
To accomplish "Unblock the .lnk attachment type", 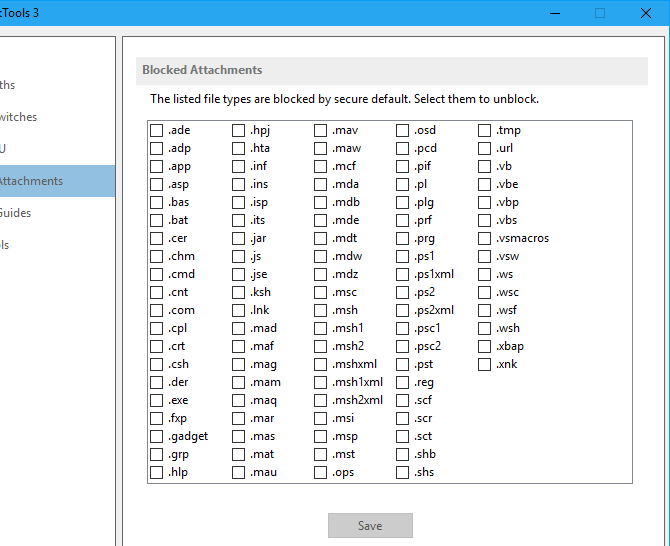I will tap(238, 310).
